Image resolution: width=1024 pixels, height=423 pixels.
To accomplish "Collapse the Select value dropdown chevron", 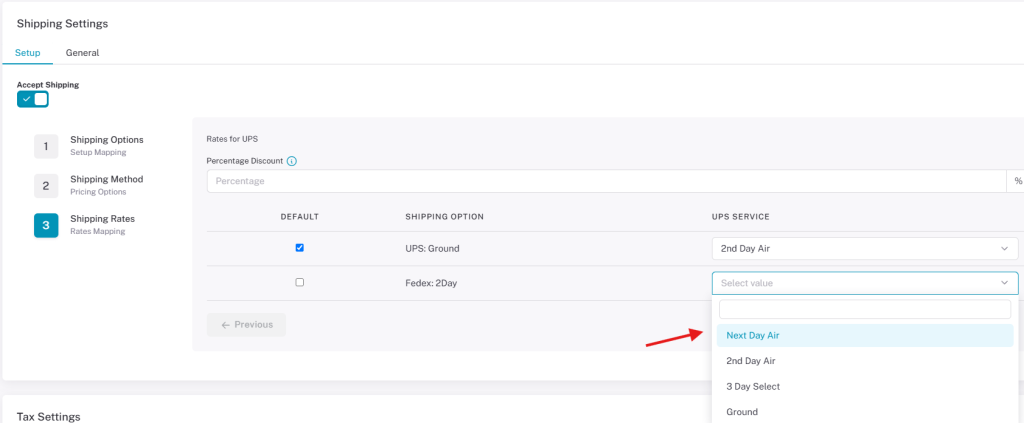I will point(1004,283).
